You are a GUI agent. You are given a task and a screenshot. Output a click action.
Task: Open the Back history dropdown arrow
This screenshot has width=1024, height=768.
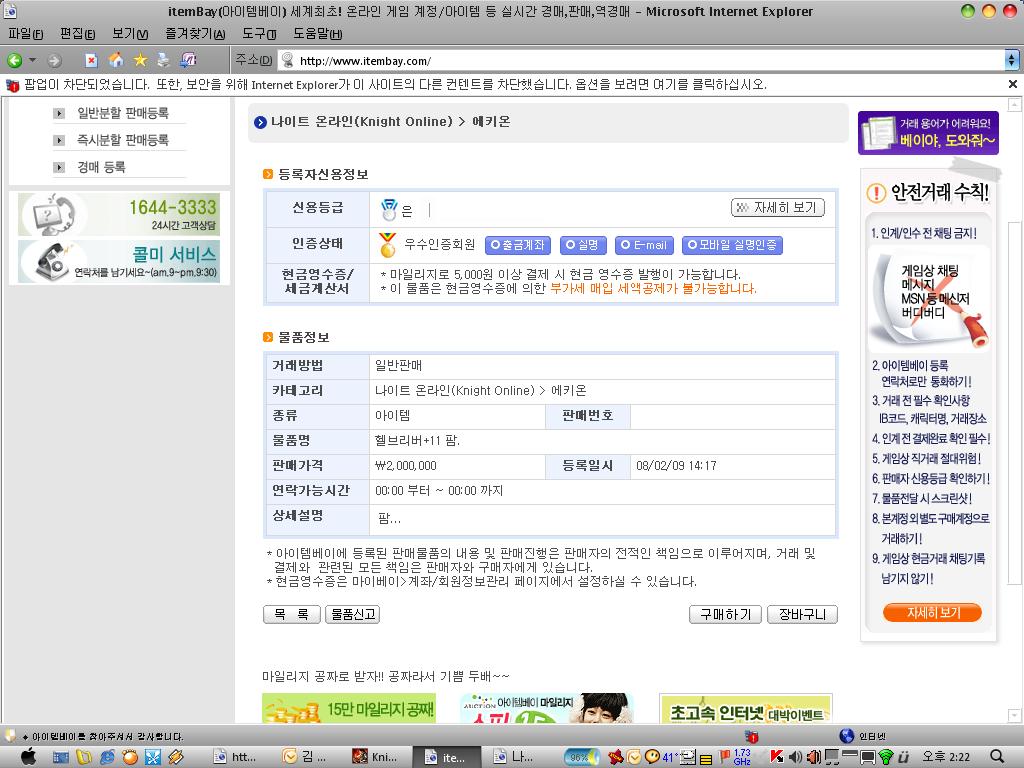click(32, 60)
